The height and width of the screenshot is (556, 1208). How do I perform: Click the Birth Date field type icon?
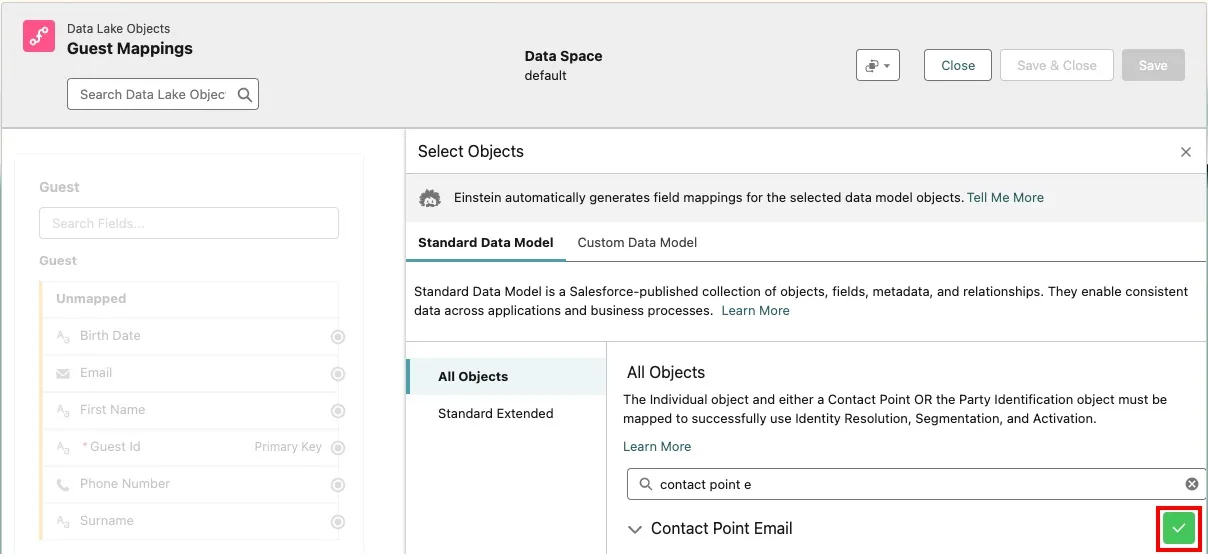click(63, 336)
